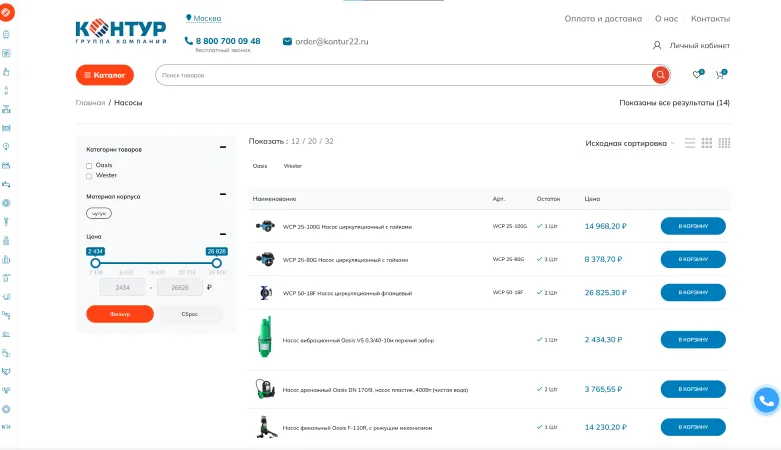This screenshot has width=781, height=450.
Task: Click the handshake-shaped icon in left sidebar
Action: click(x=6, y=371)
